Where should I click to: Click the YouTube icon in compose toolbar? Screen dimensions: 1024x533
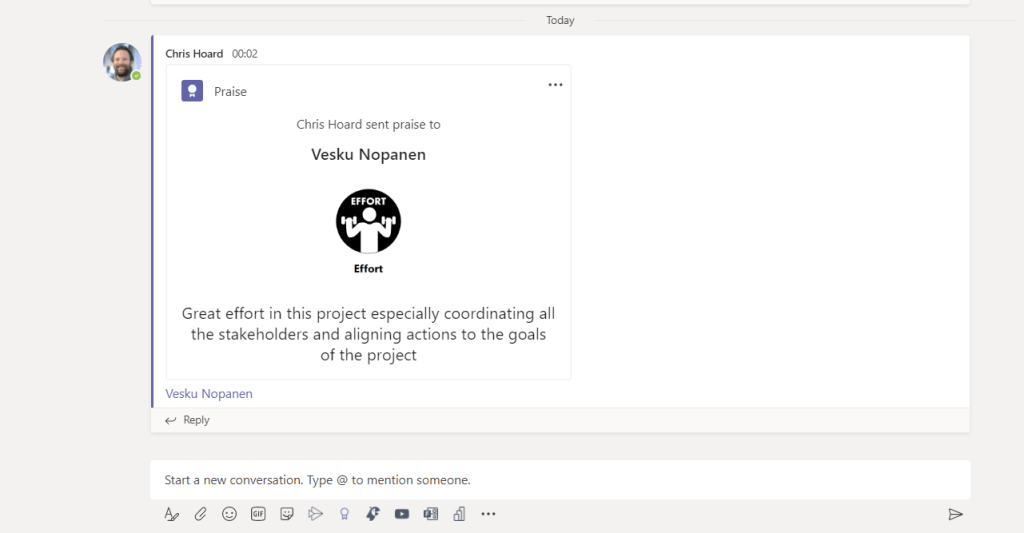pos(402,514)
